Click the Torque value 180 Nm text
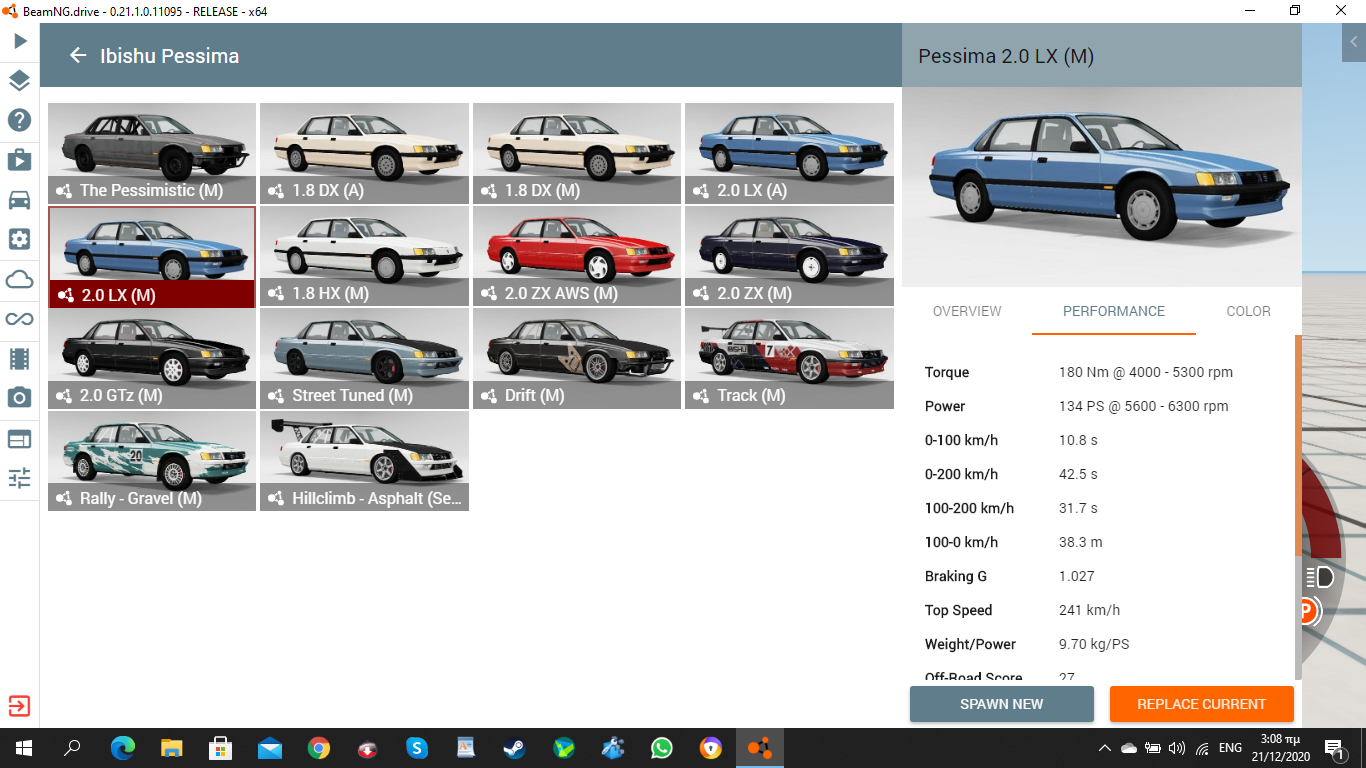This screenshot has width=1366, height=768. tap(1146, 372)
